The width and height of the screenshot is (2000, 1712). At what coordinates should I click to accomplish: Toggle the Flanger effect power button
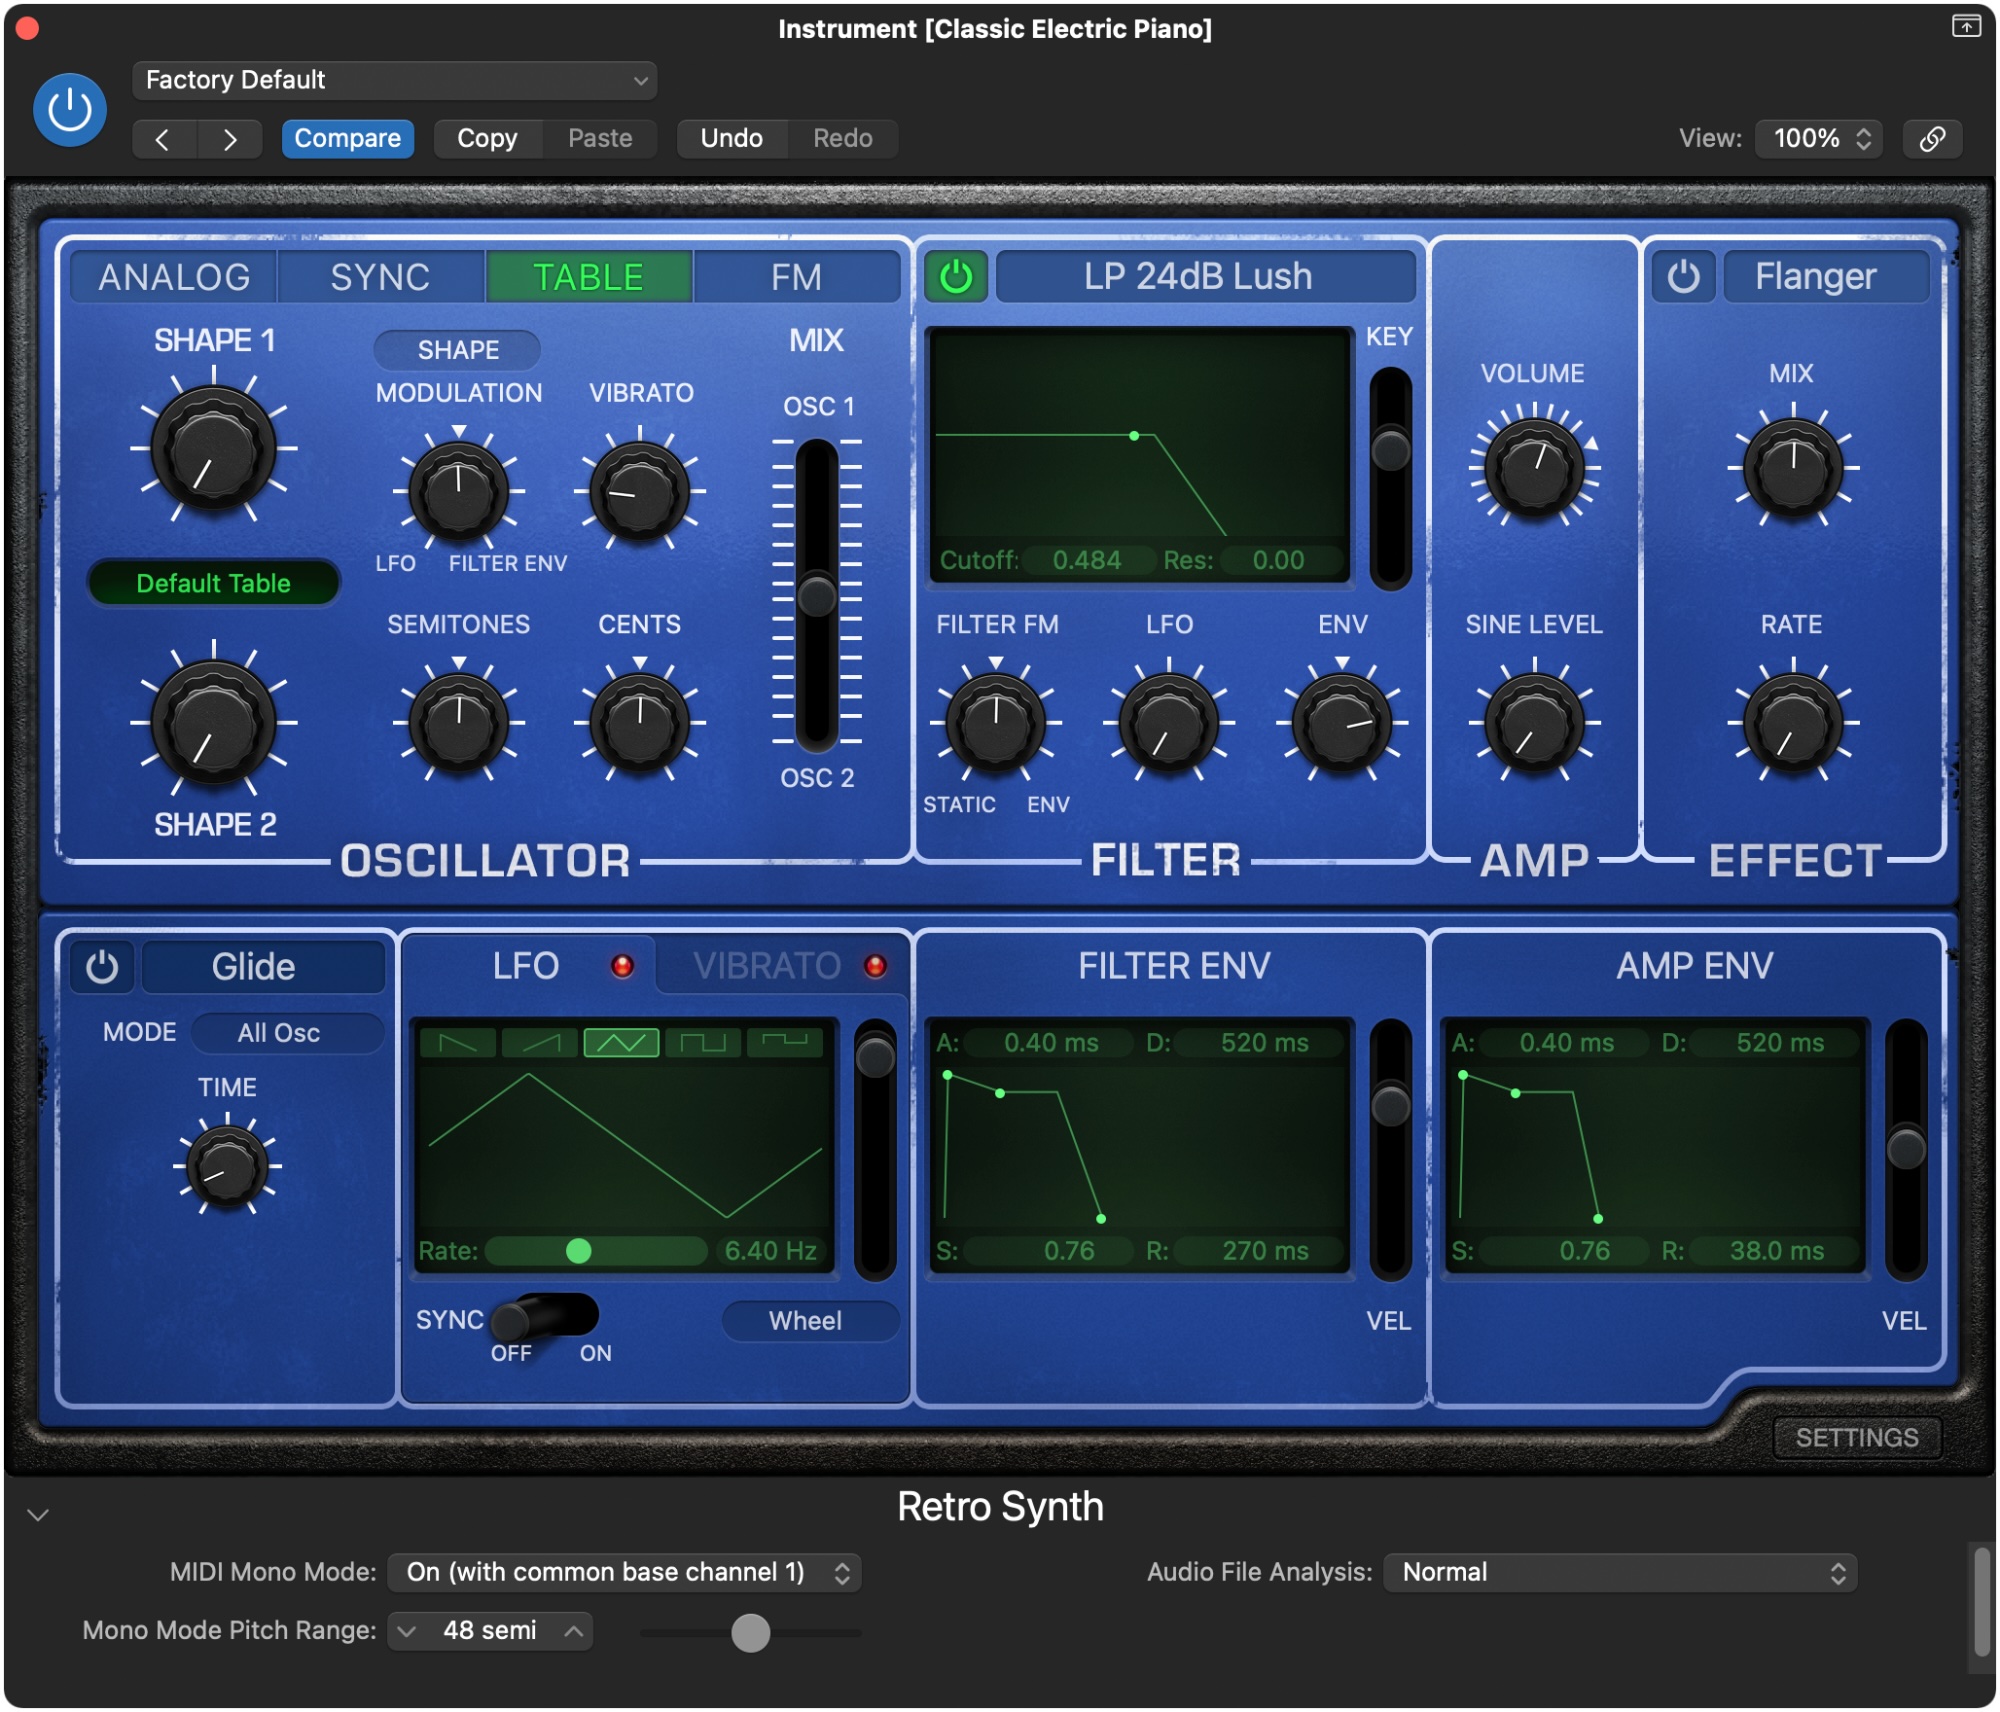pyautogui.click(x=1683, y=277)
